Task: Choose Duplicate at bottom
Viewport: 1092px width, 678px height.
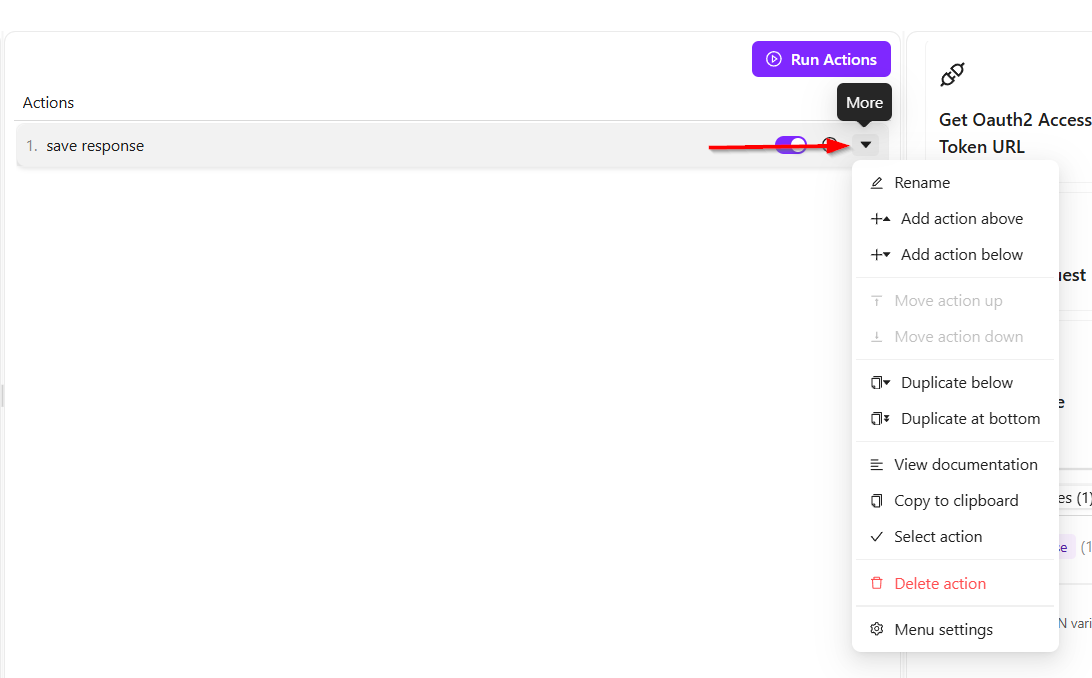Action: tap(970, 419)
